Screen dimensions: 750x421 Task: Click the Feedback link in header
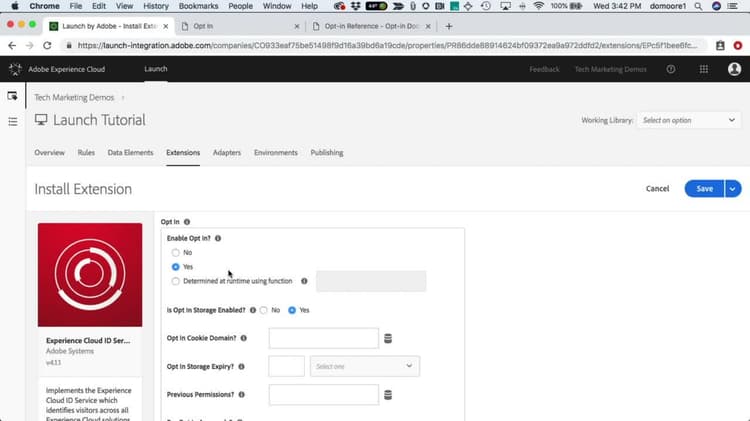pos(544,69)
